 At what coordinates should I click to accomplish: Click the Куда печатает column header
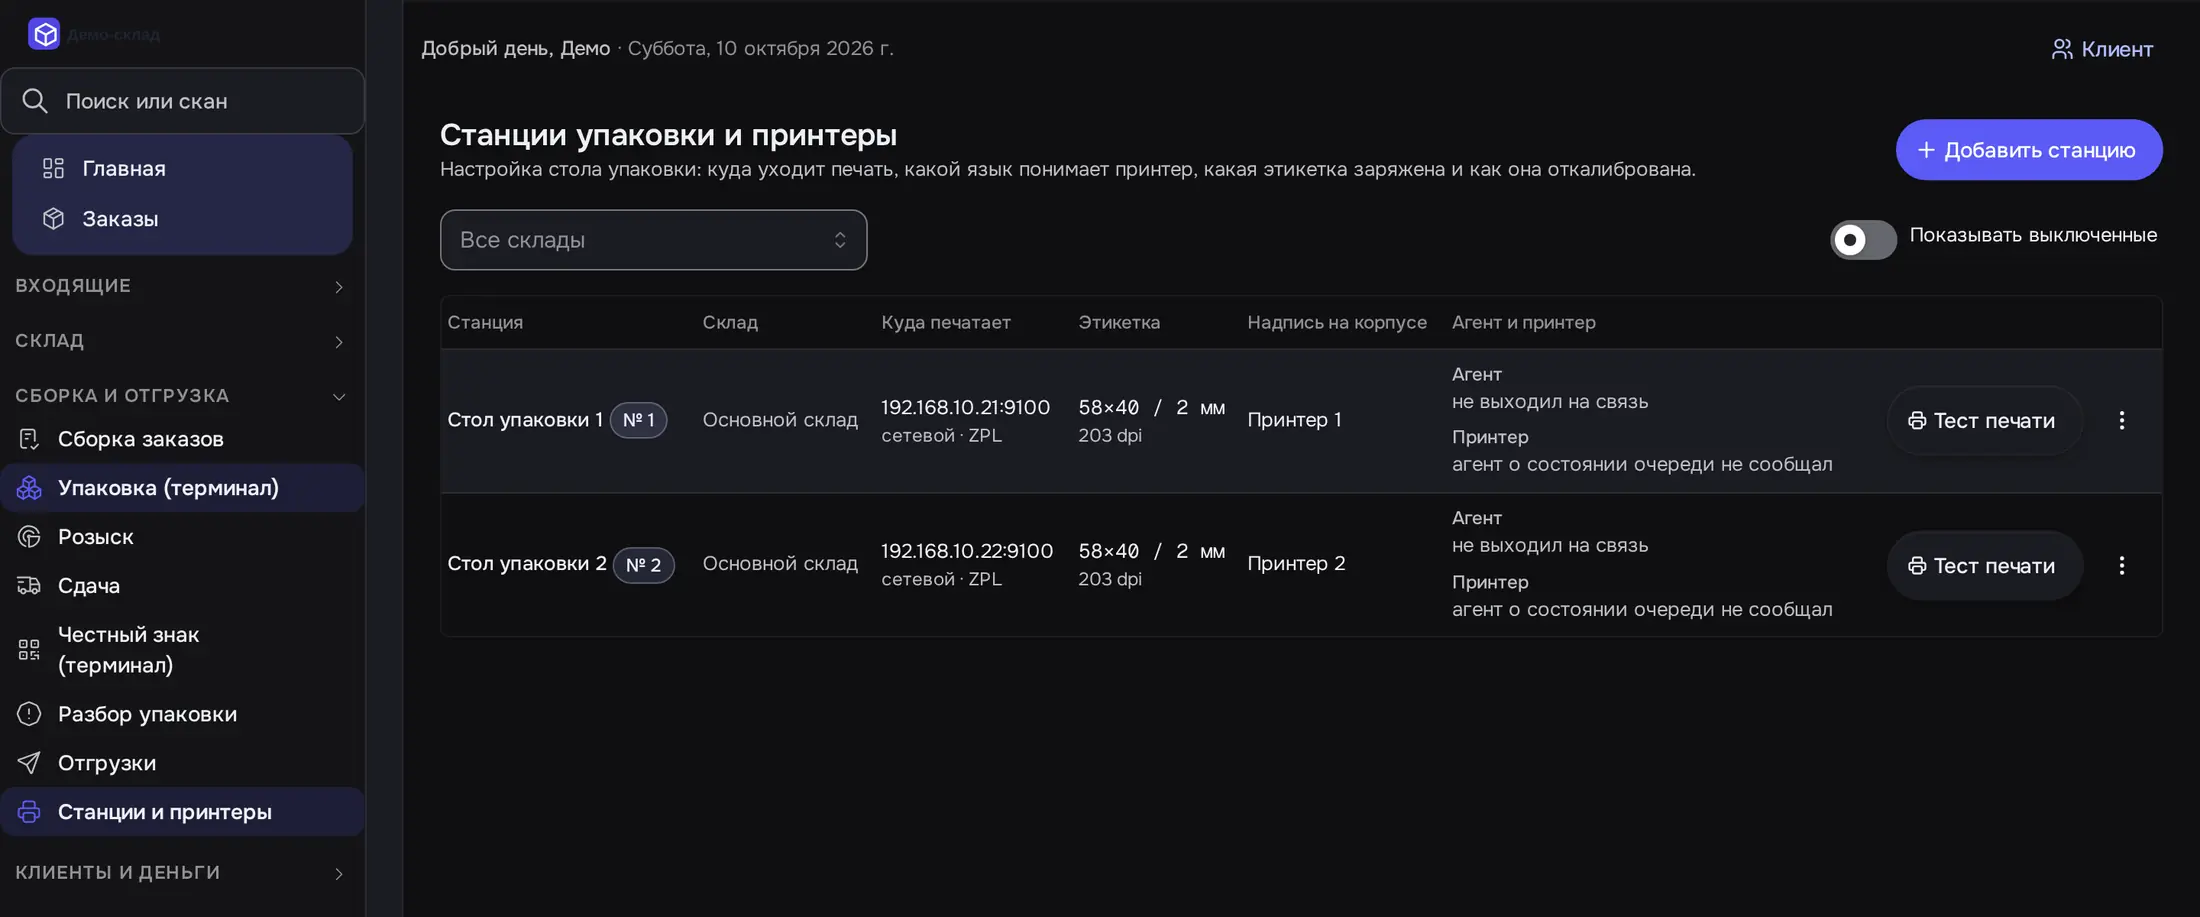tap(946, 322)
